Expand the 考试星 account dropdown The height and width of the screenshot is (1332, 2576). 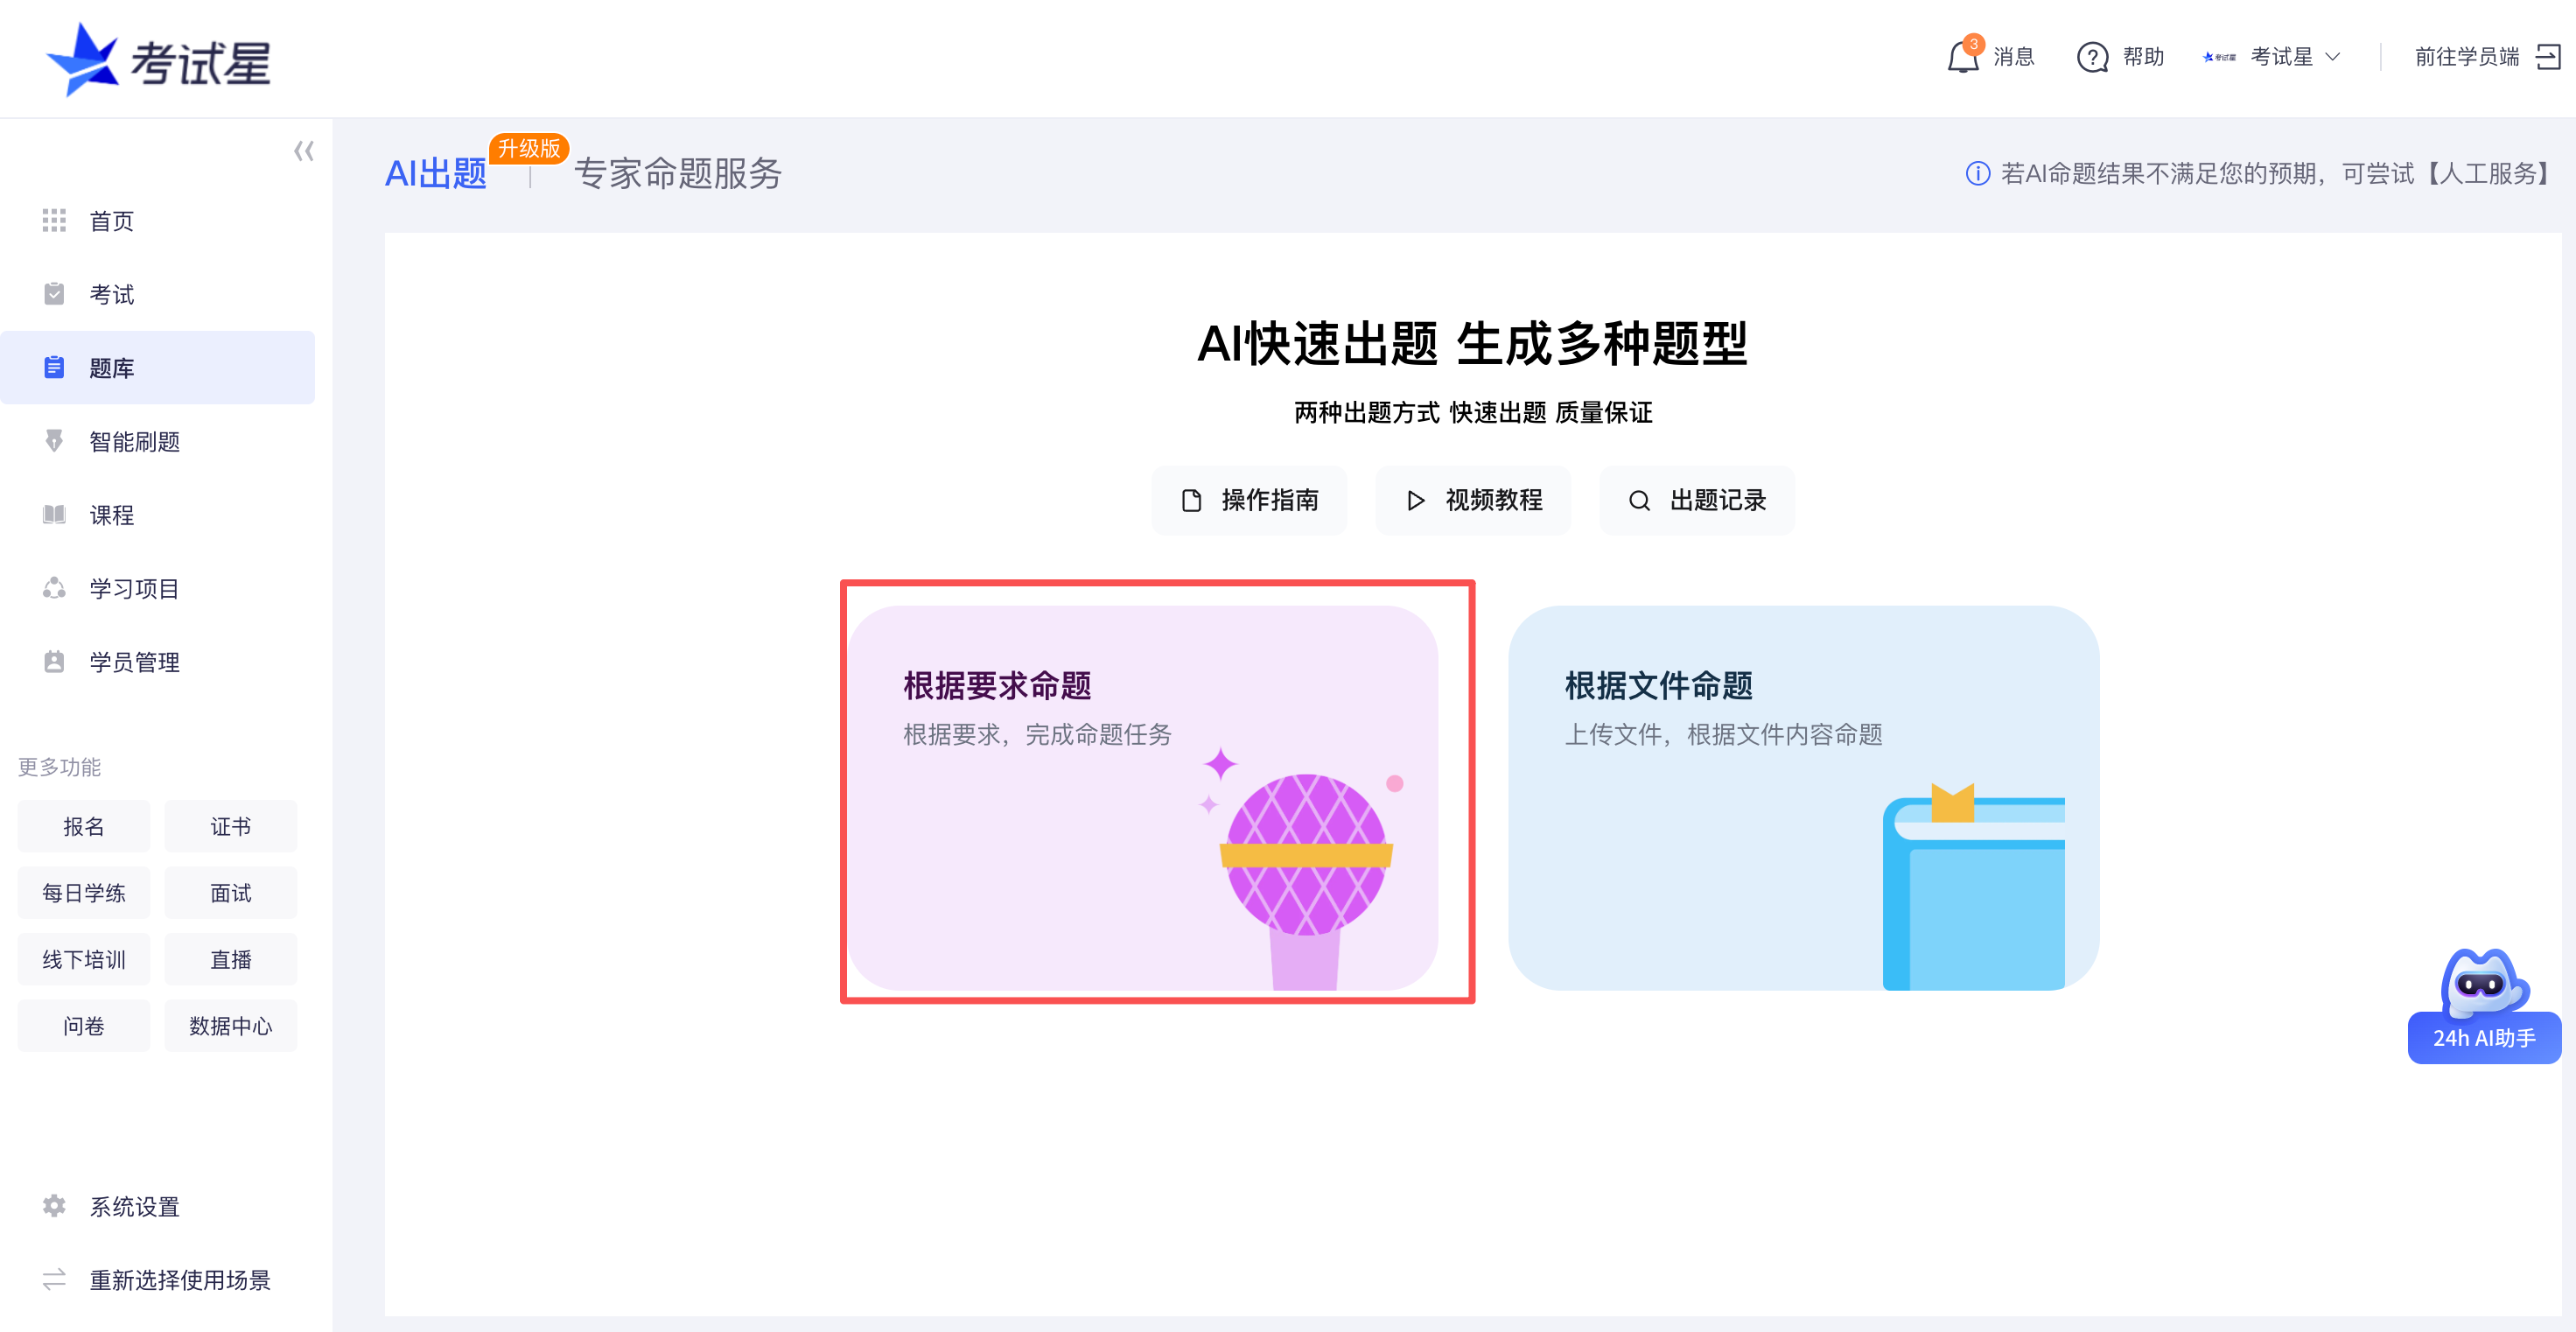click(2332, 57)
